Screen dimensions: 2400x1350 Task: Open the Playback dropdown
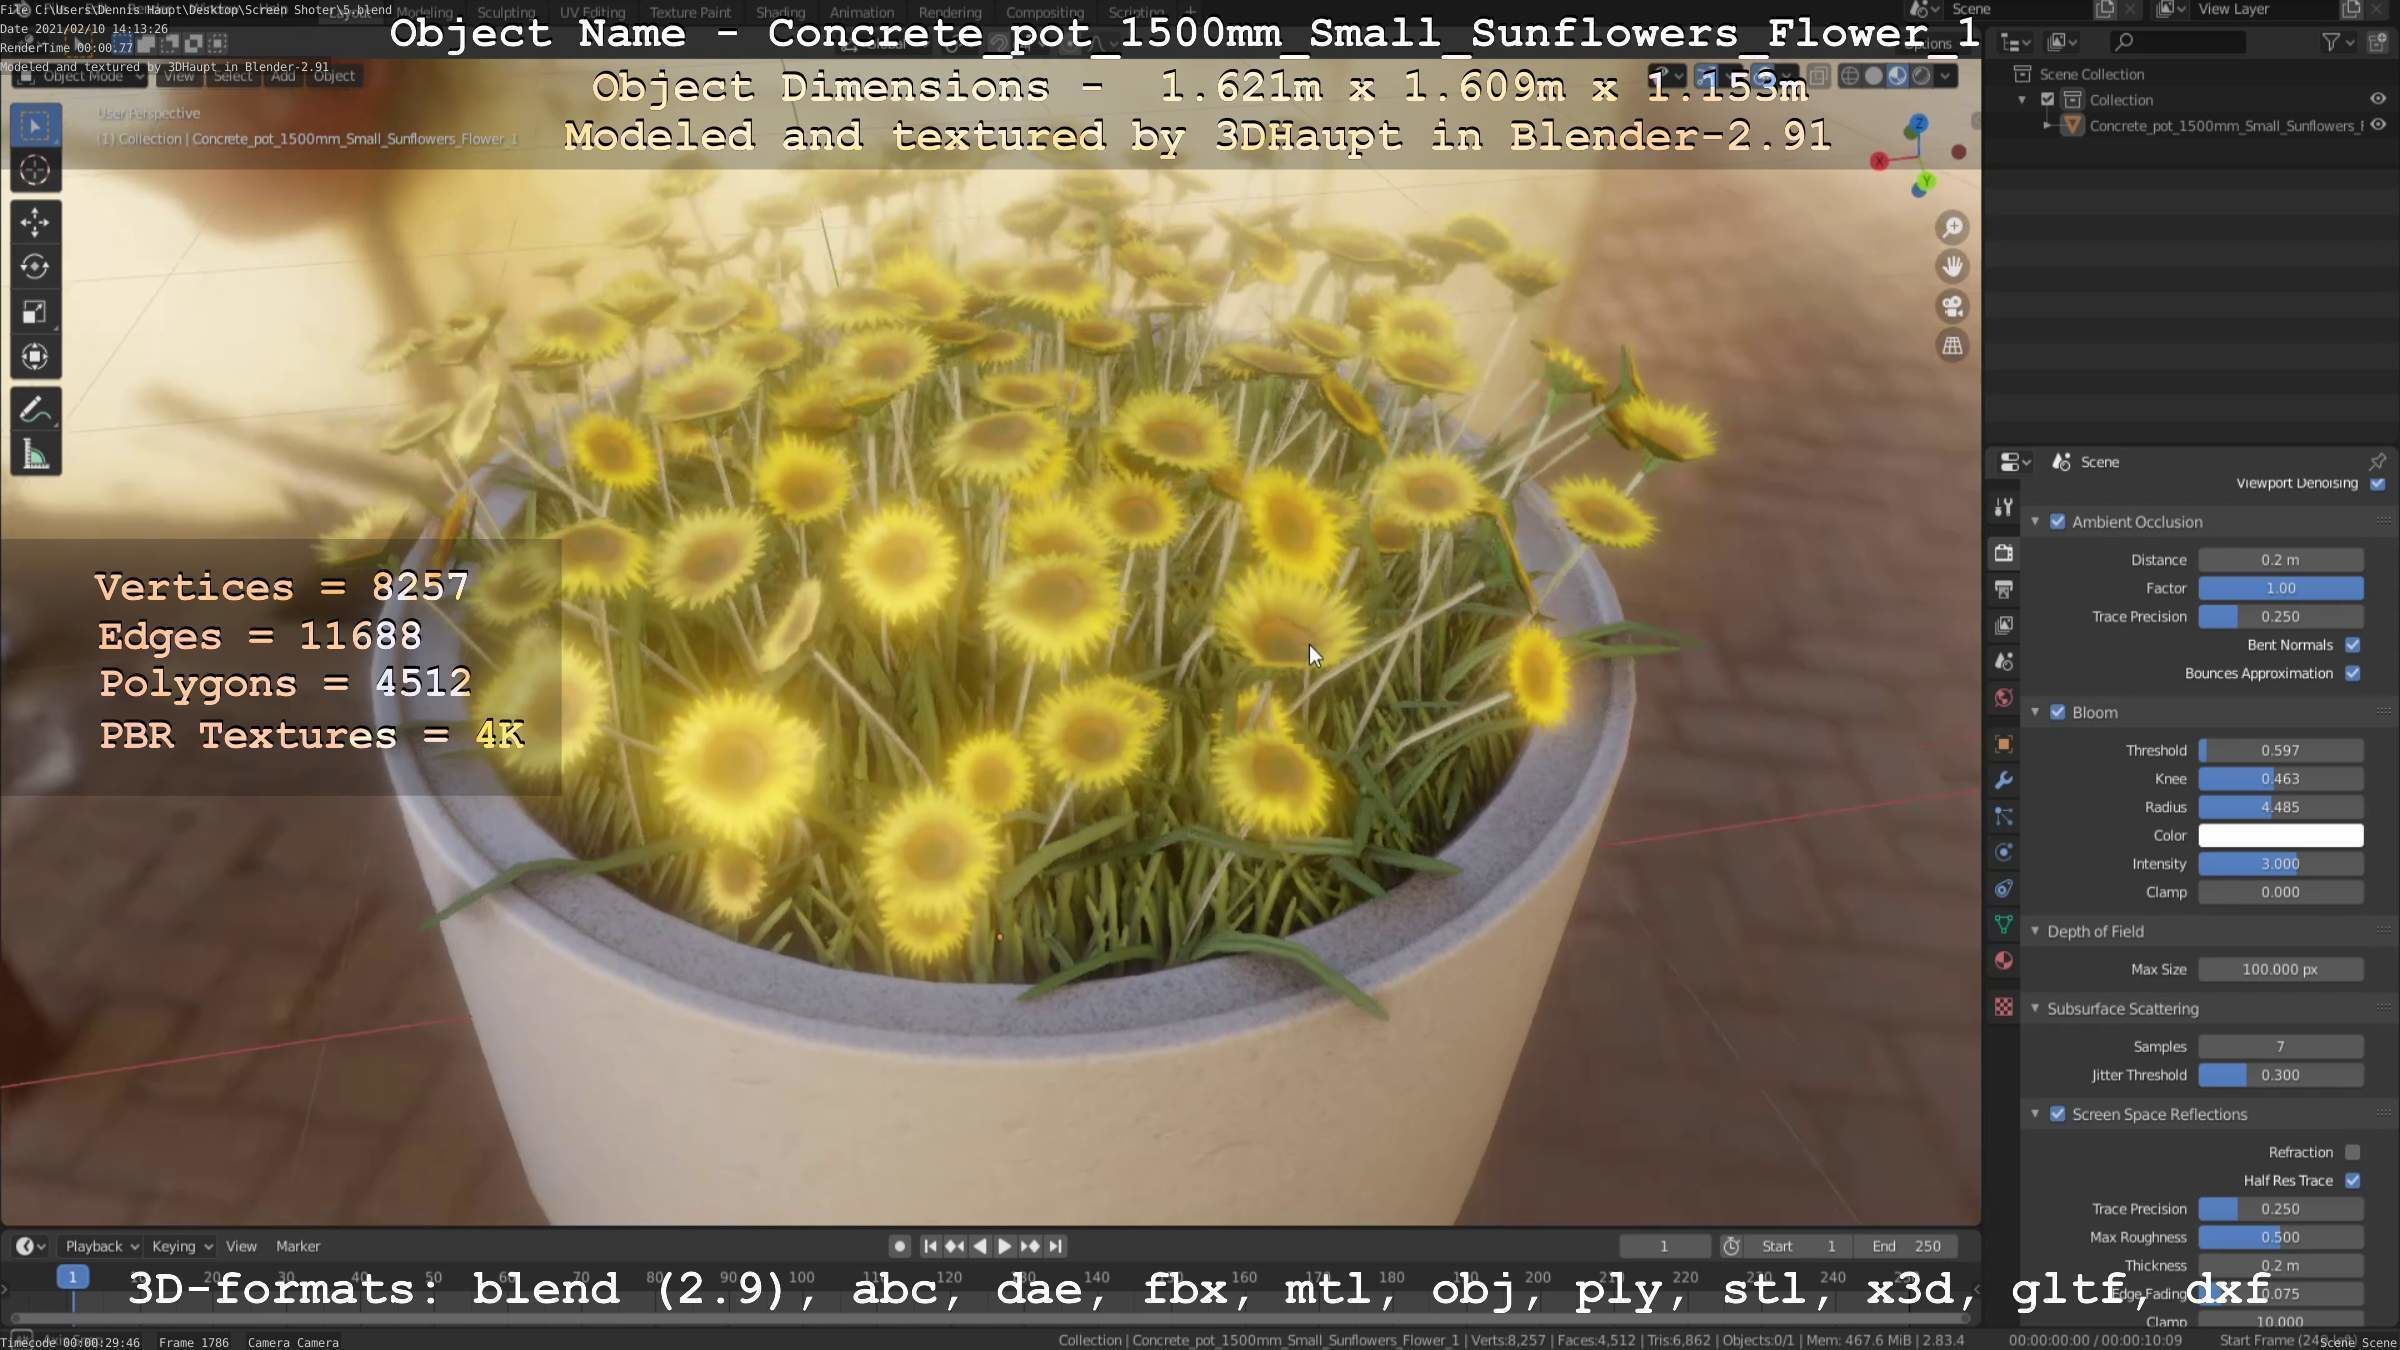click(101, 1246)
